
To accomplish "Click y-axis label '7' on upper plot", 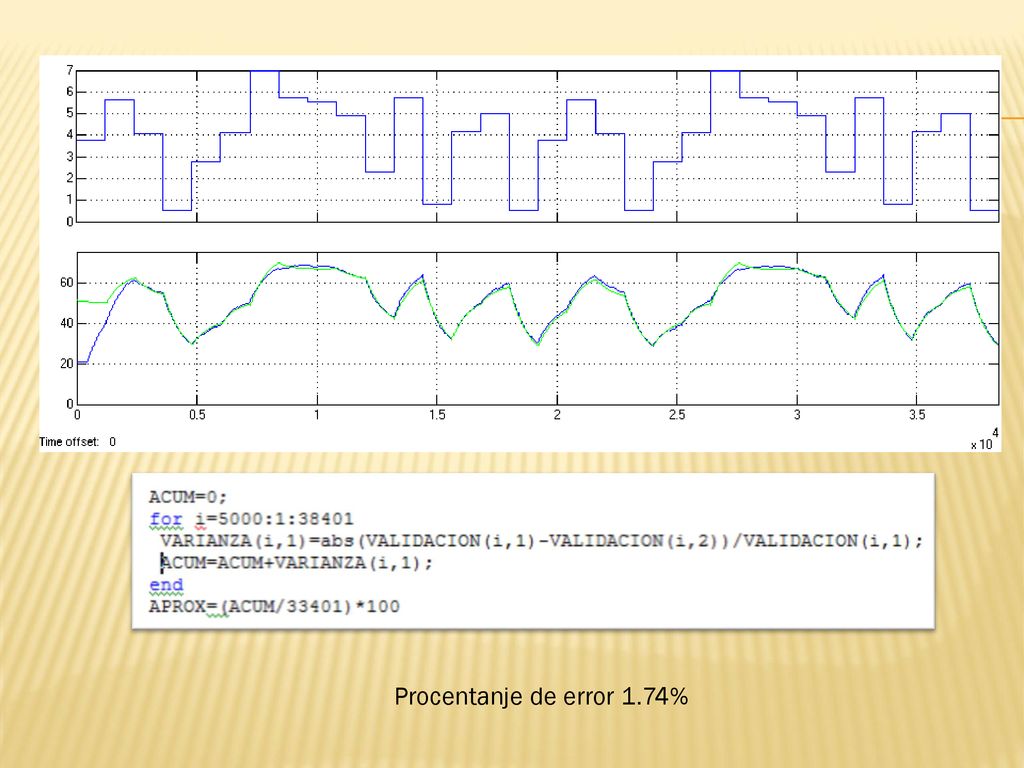I will 69,71.
